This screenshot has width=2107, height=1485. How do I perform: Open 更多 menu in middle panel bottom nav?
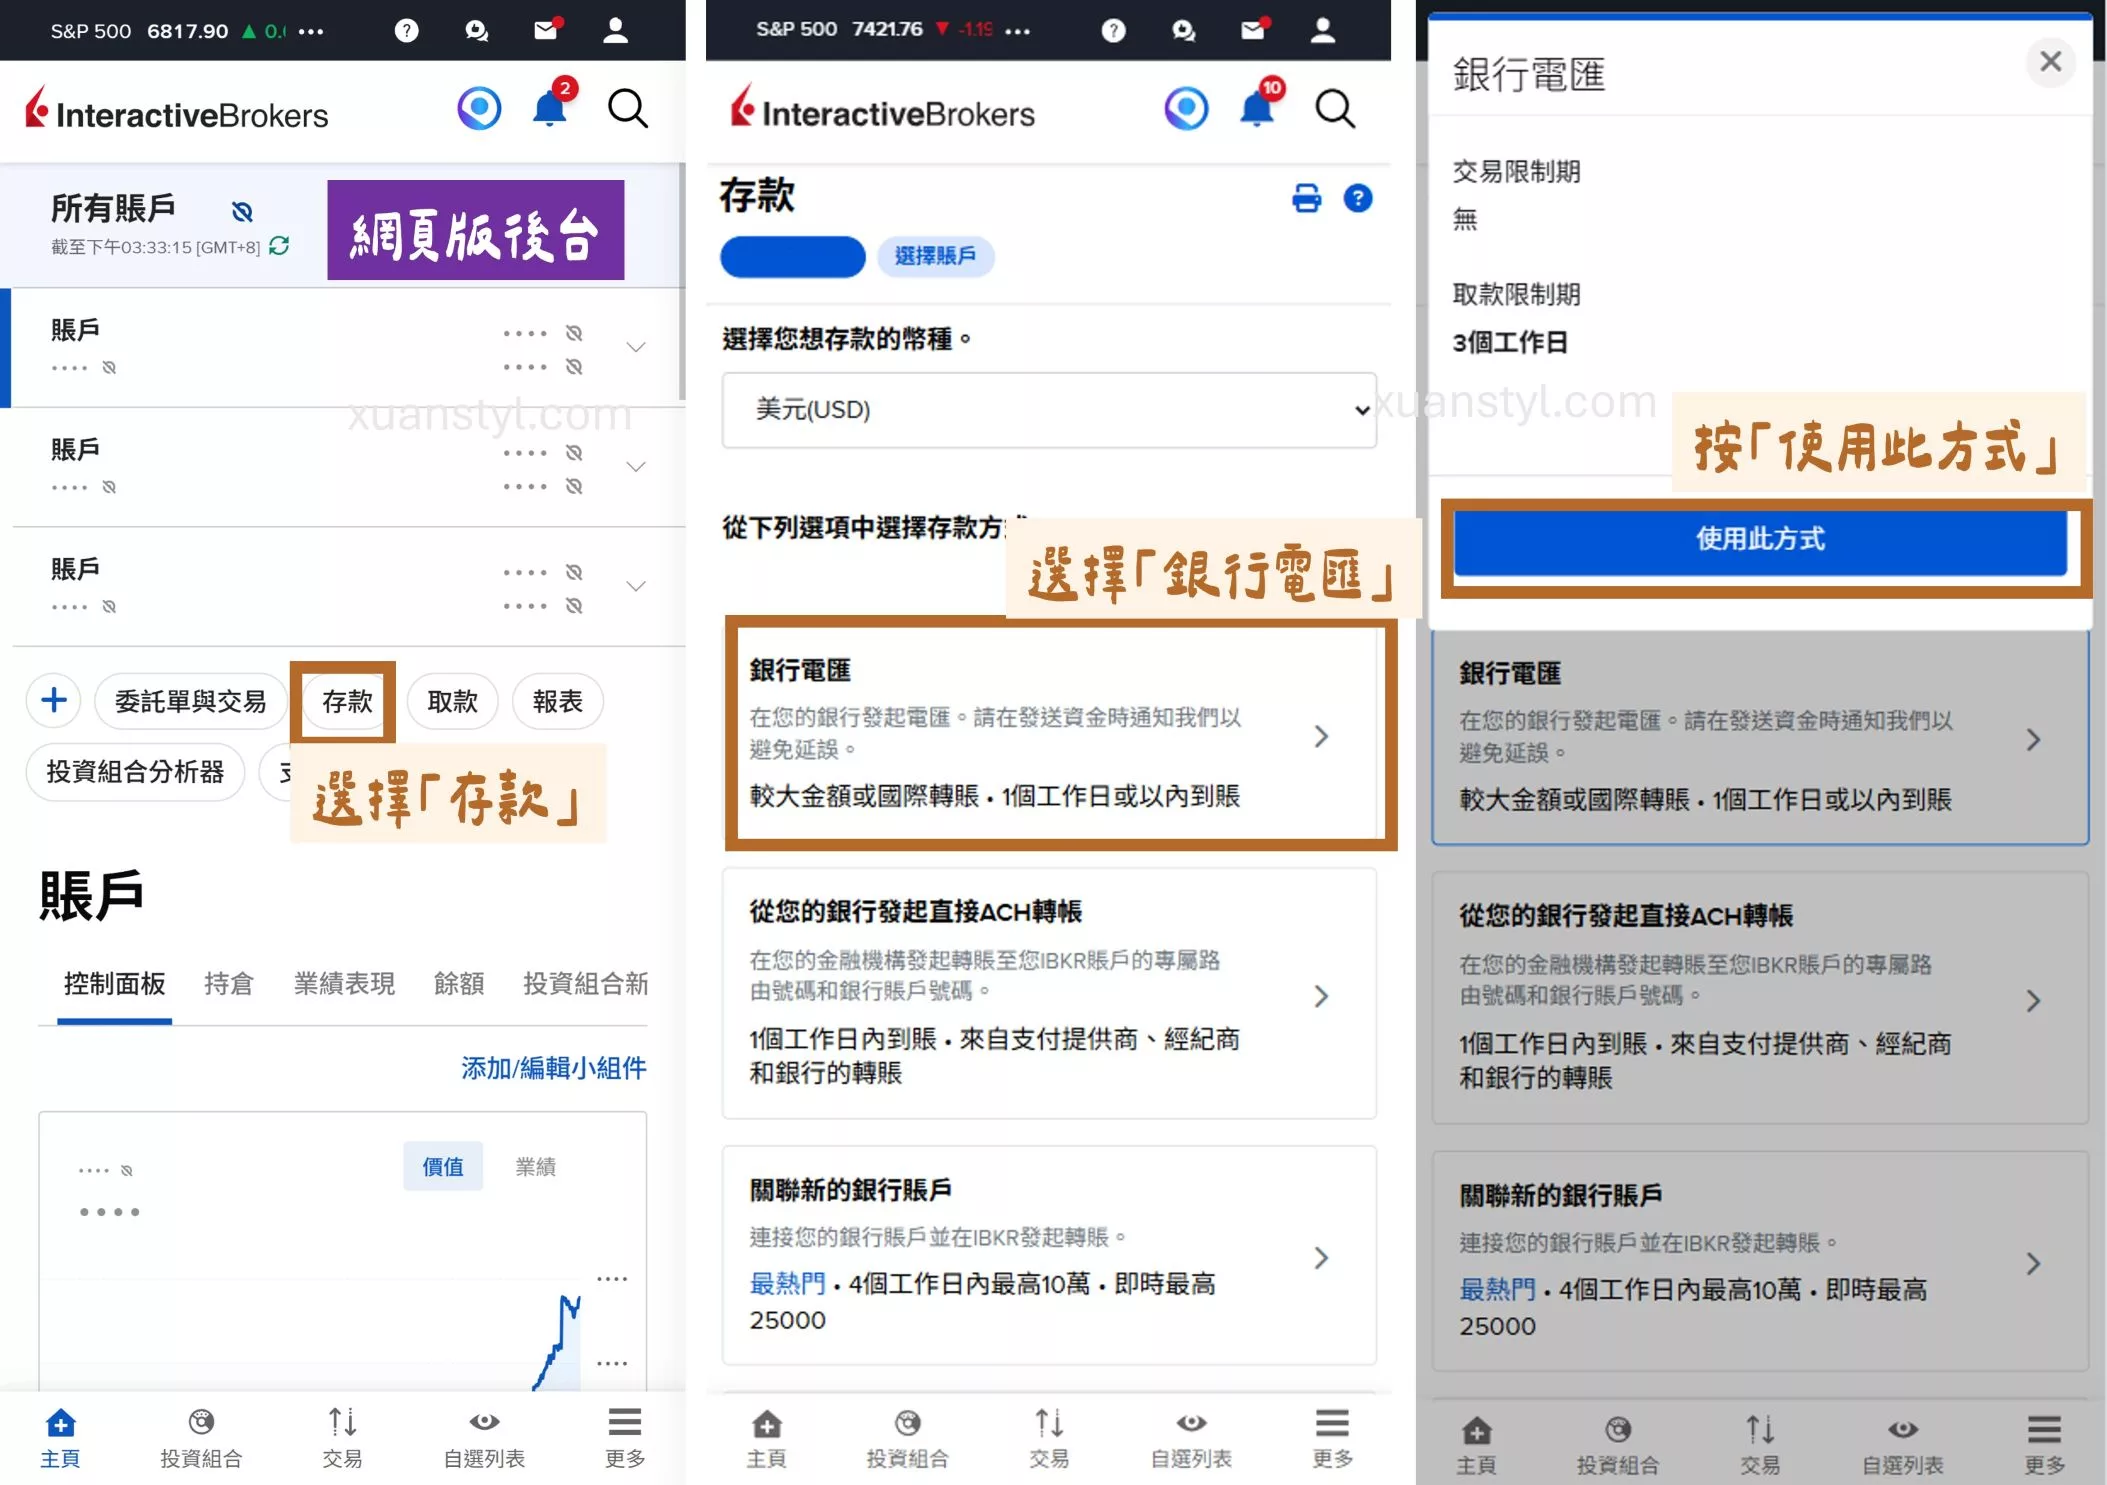click(x=1332, y=1438)
